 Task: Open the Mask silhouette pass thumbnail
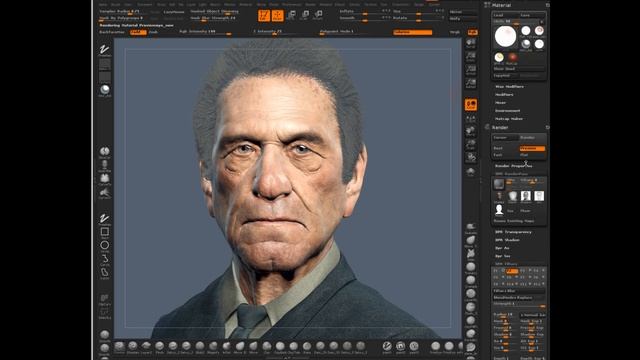coord(499,210)
